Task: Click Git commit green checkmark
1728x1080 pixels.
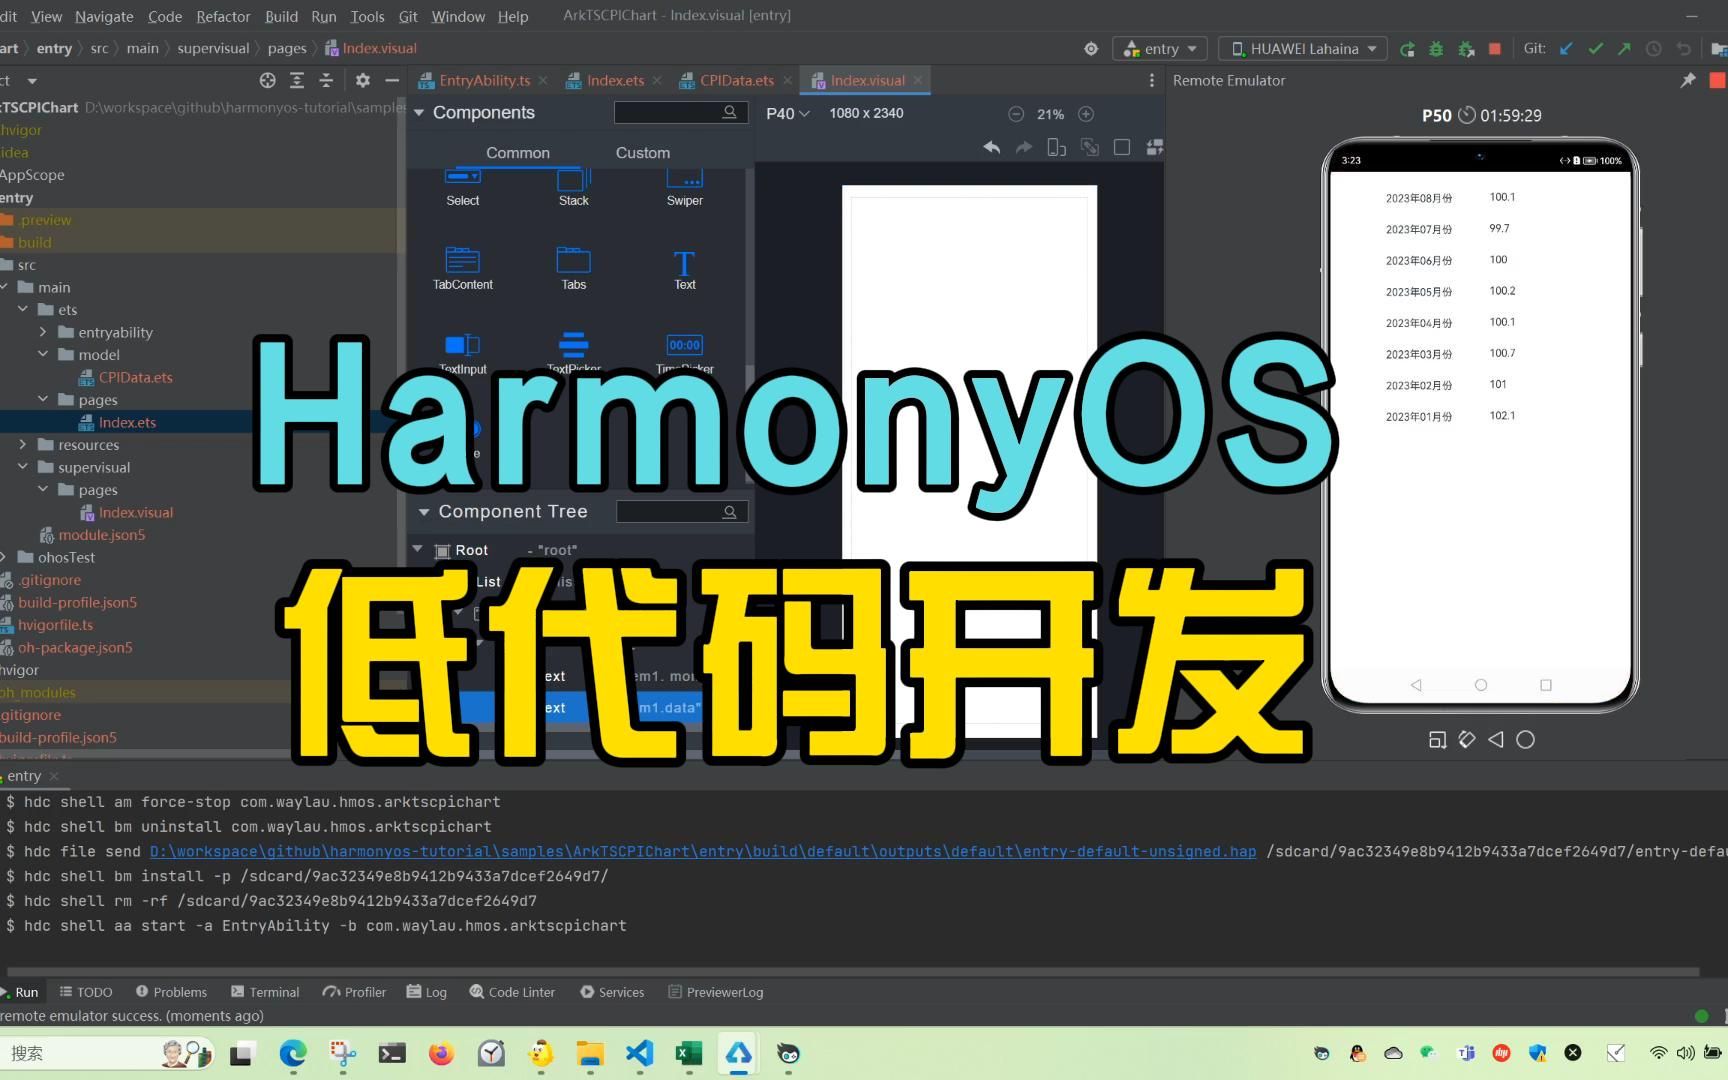Action: point(1595,48)
